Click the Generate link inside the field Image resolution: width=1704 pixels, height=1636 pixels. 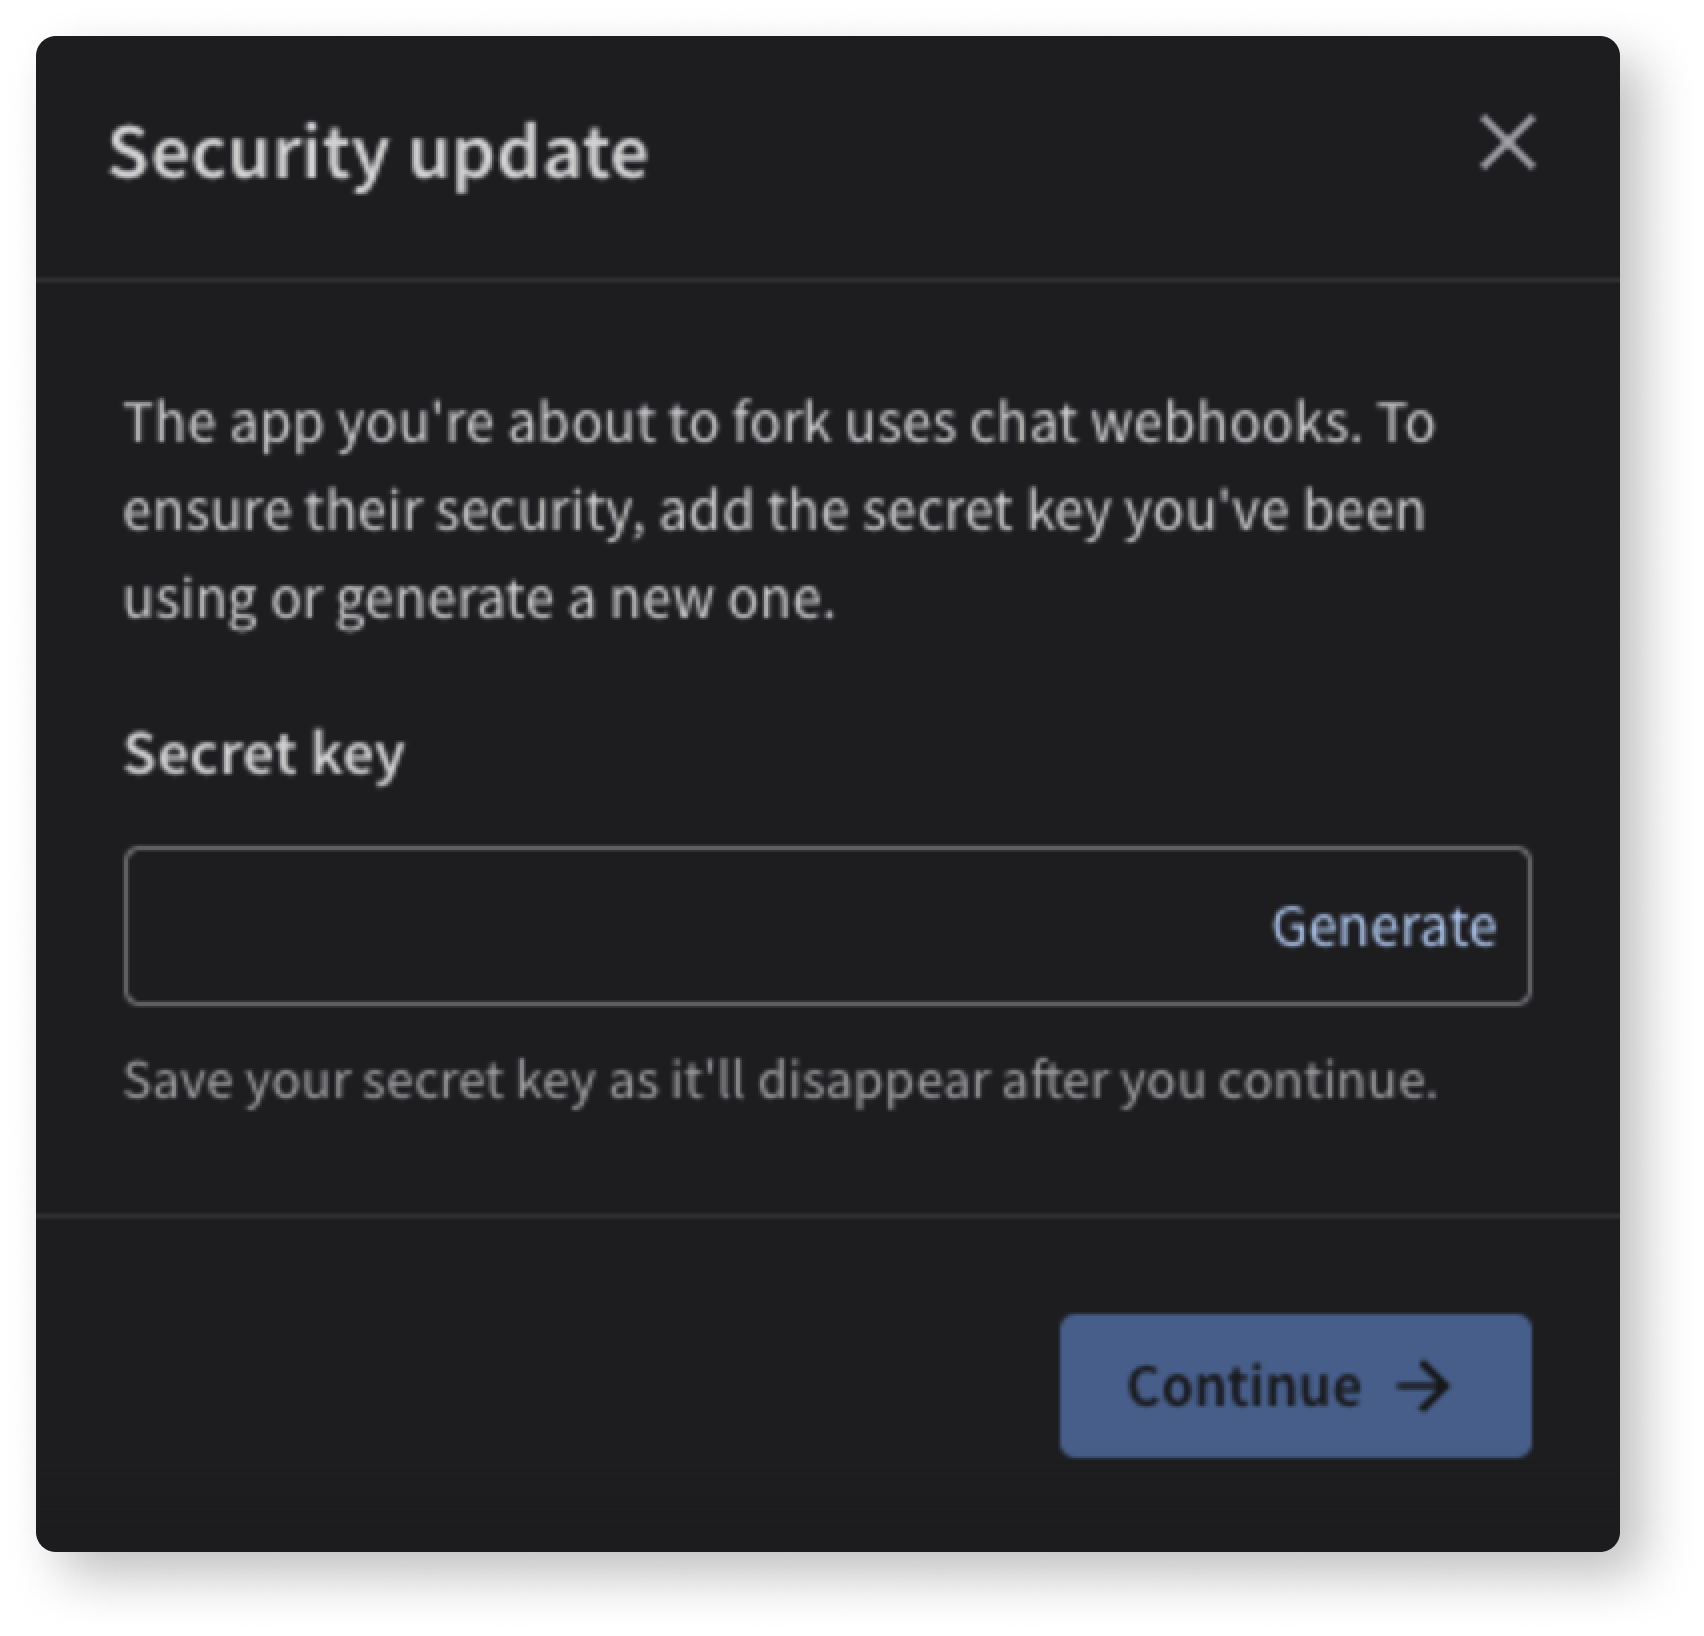[x=1385, y=926]
